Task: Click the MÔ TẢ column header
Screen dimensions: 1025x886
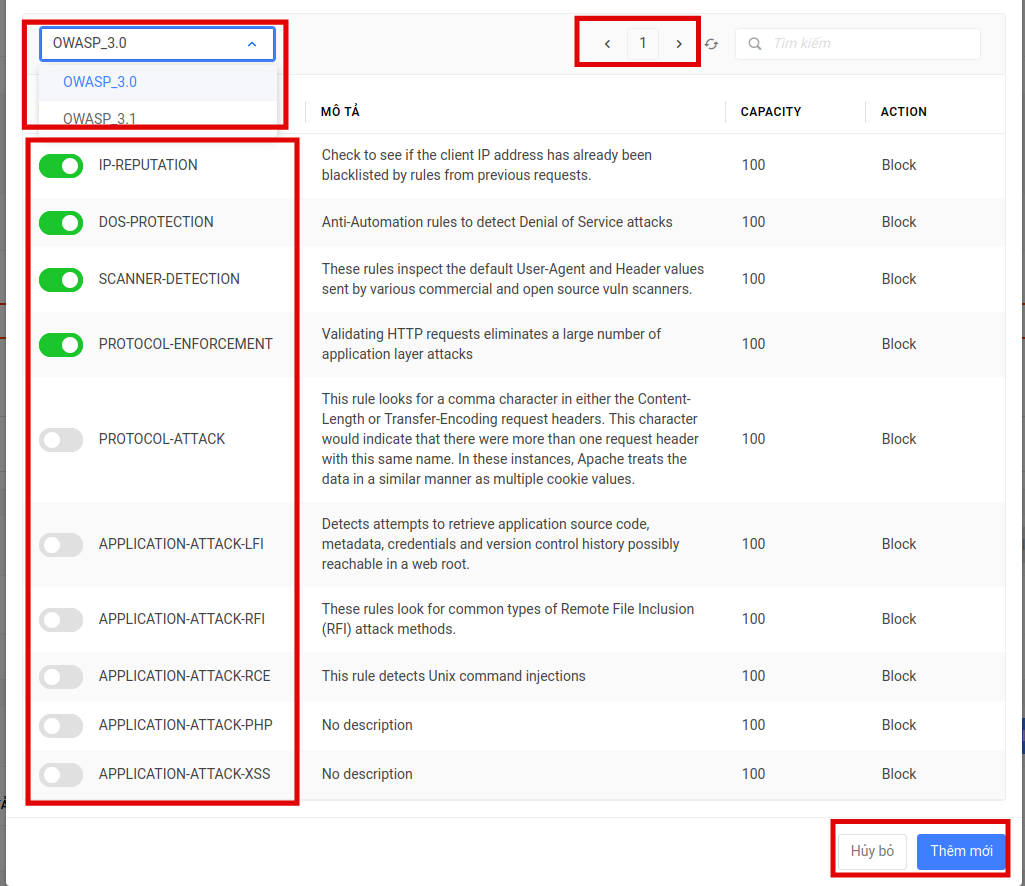Action: coord(340,112)
